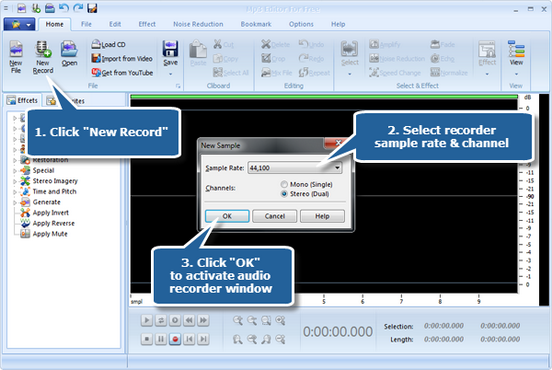Select Apply Invert in effects tree
Screen dimensions: 552x370
click(45, 213)
